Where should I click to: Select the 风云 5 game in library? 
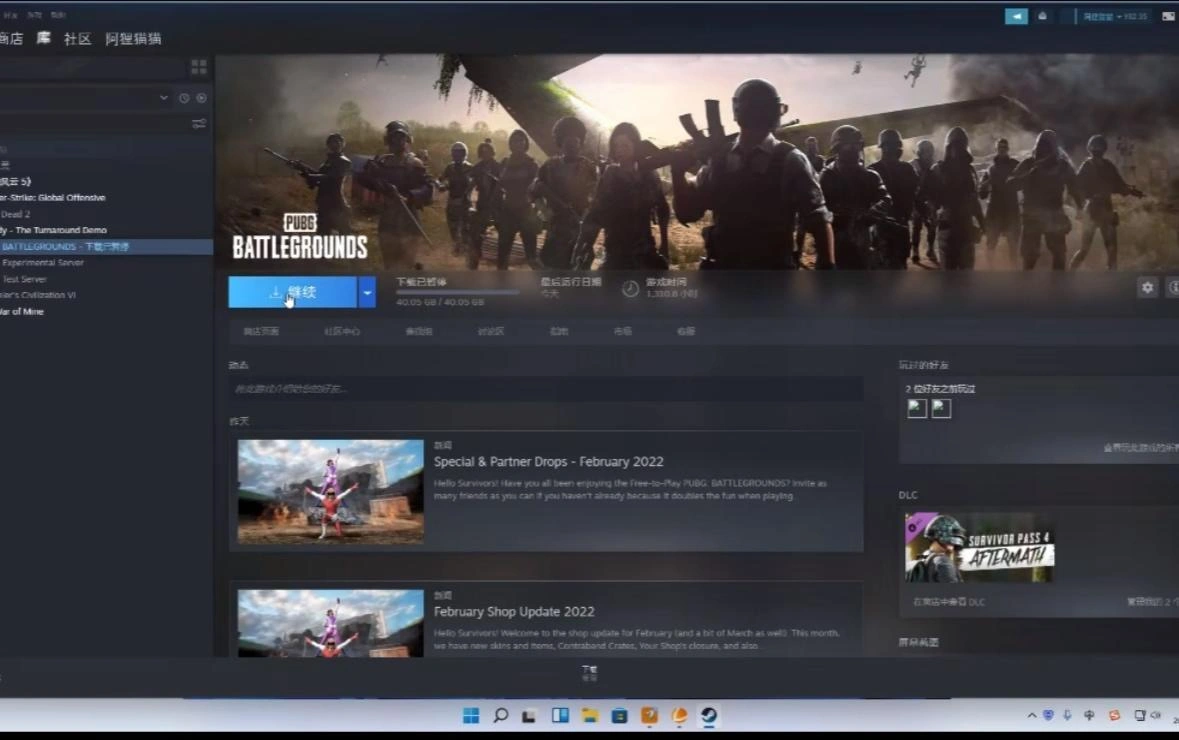(x=15, y=181)
